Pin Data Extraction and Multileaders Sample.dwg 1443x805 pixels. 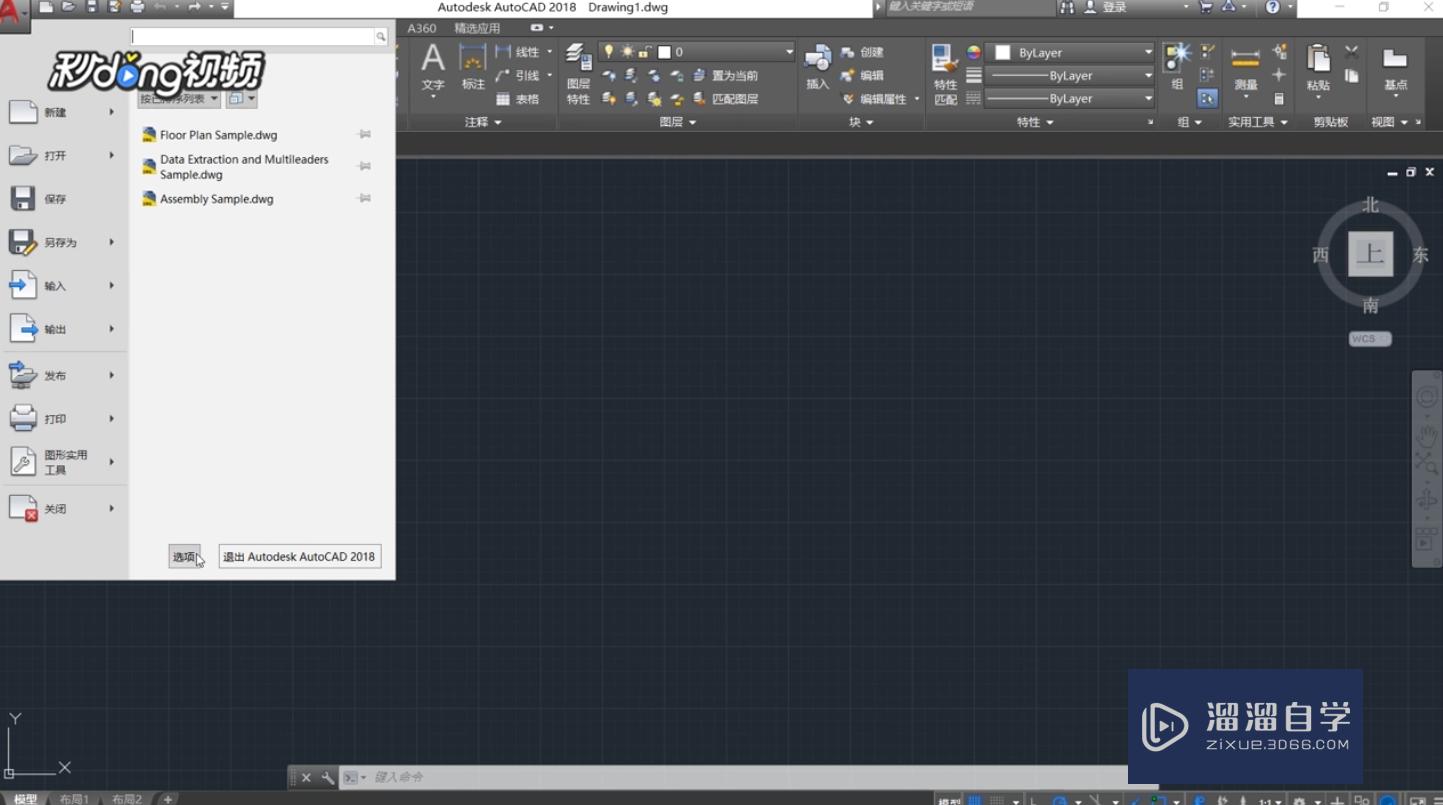[365, 166]
